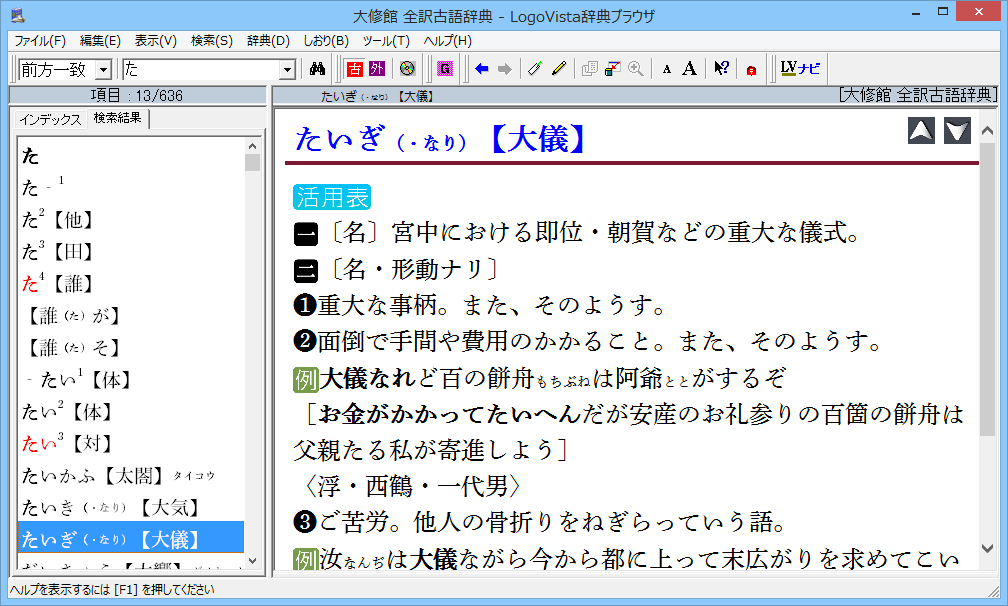Select the た【田】 entry
Image resolution: width=1008 pixels, height=606 pixels.
pyautogui.click(x=58, y=251)
